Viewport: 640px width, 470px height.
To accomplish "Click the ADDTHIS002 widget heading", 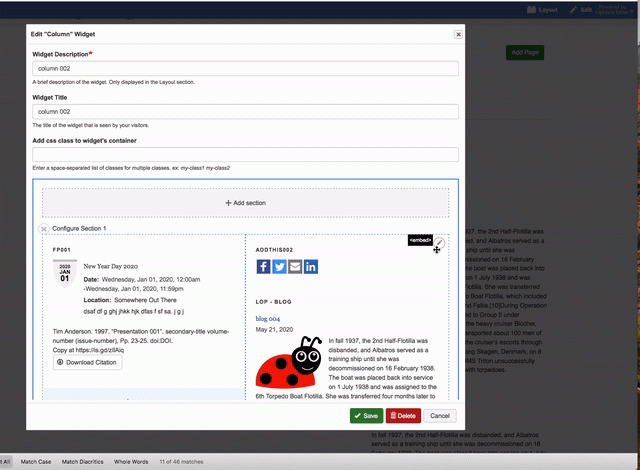I will 274,250.
